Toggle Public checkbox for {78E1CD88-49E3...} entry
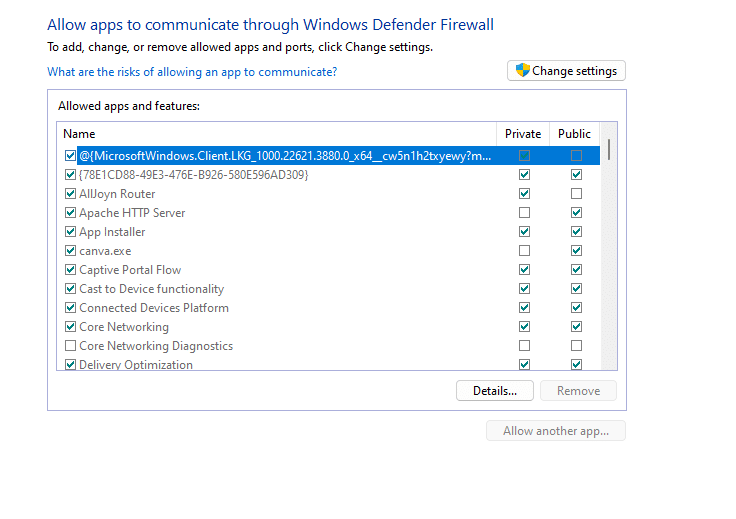Image resolution: width=736 pixels, height=519 pixels. pyautogui.click(x=576, y=175)
